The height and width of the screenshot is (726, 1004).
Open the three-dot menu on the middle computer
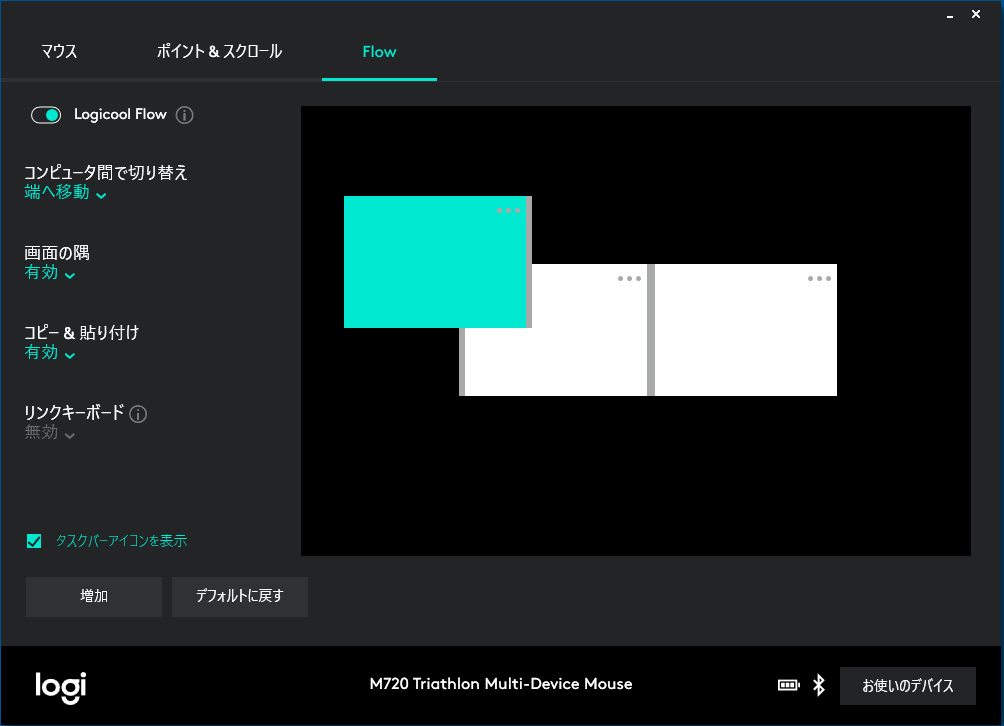click(629, 279)
